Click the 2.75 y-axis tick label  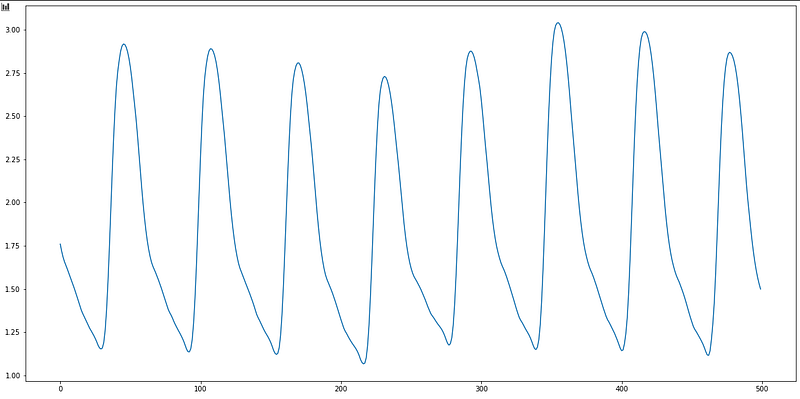[x=12, y=73]
